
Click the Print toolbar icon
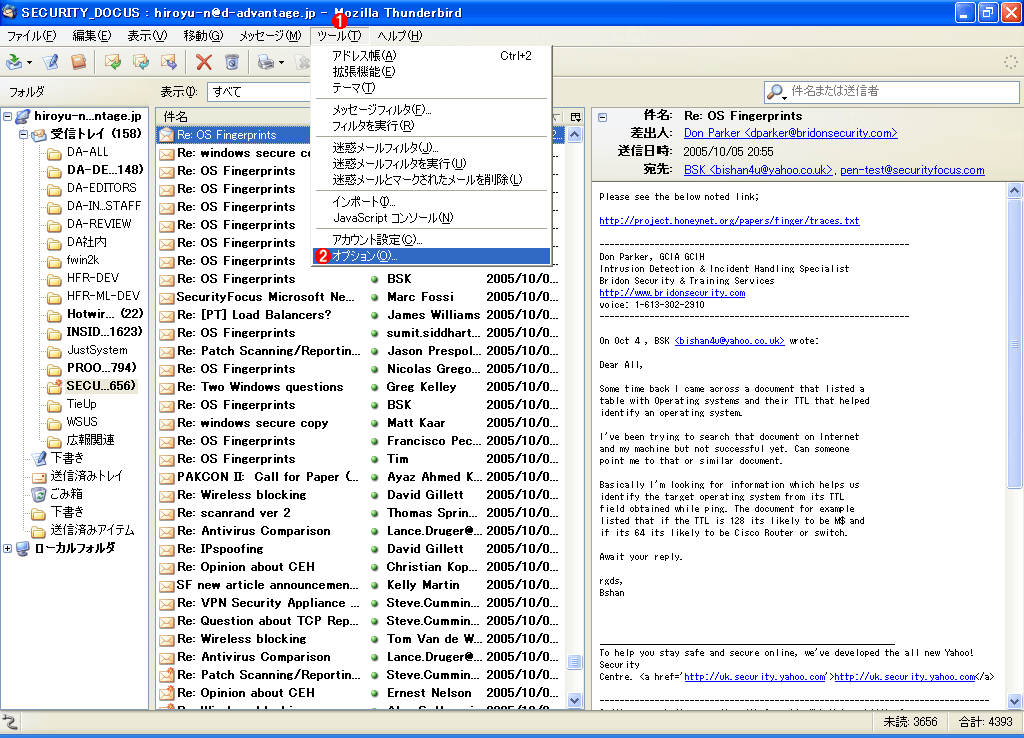coord(265,62)
